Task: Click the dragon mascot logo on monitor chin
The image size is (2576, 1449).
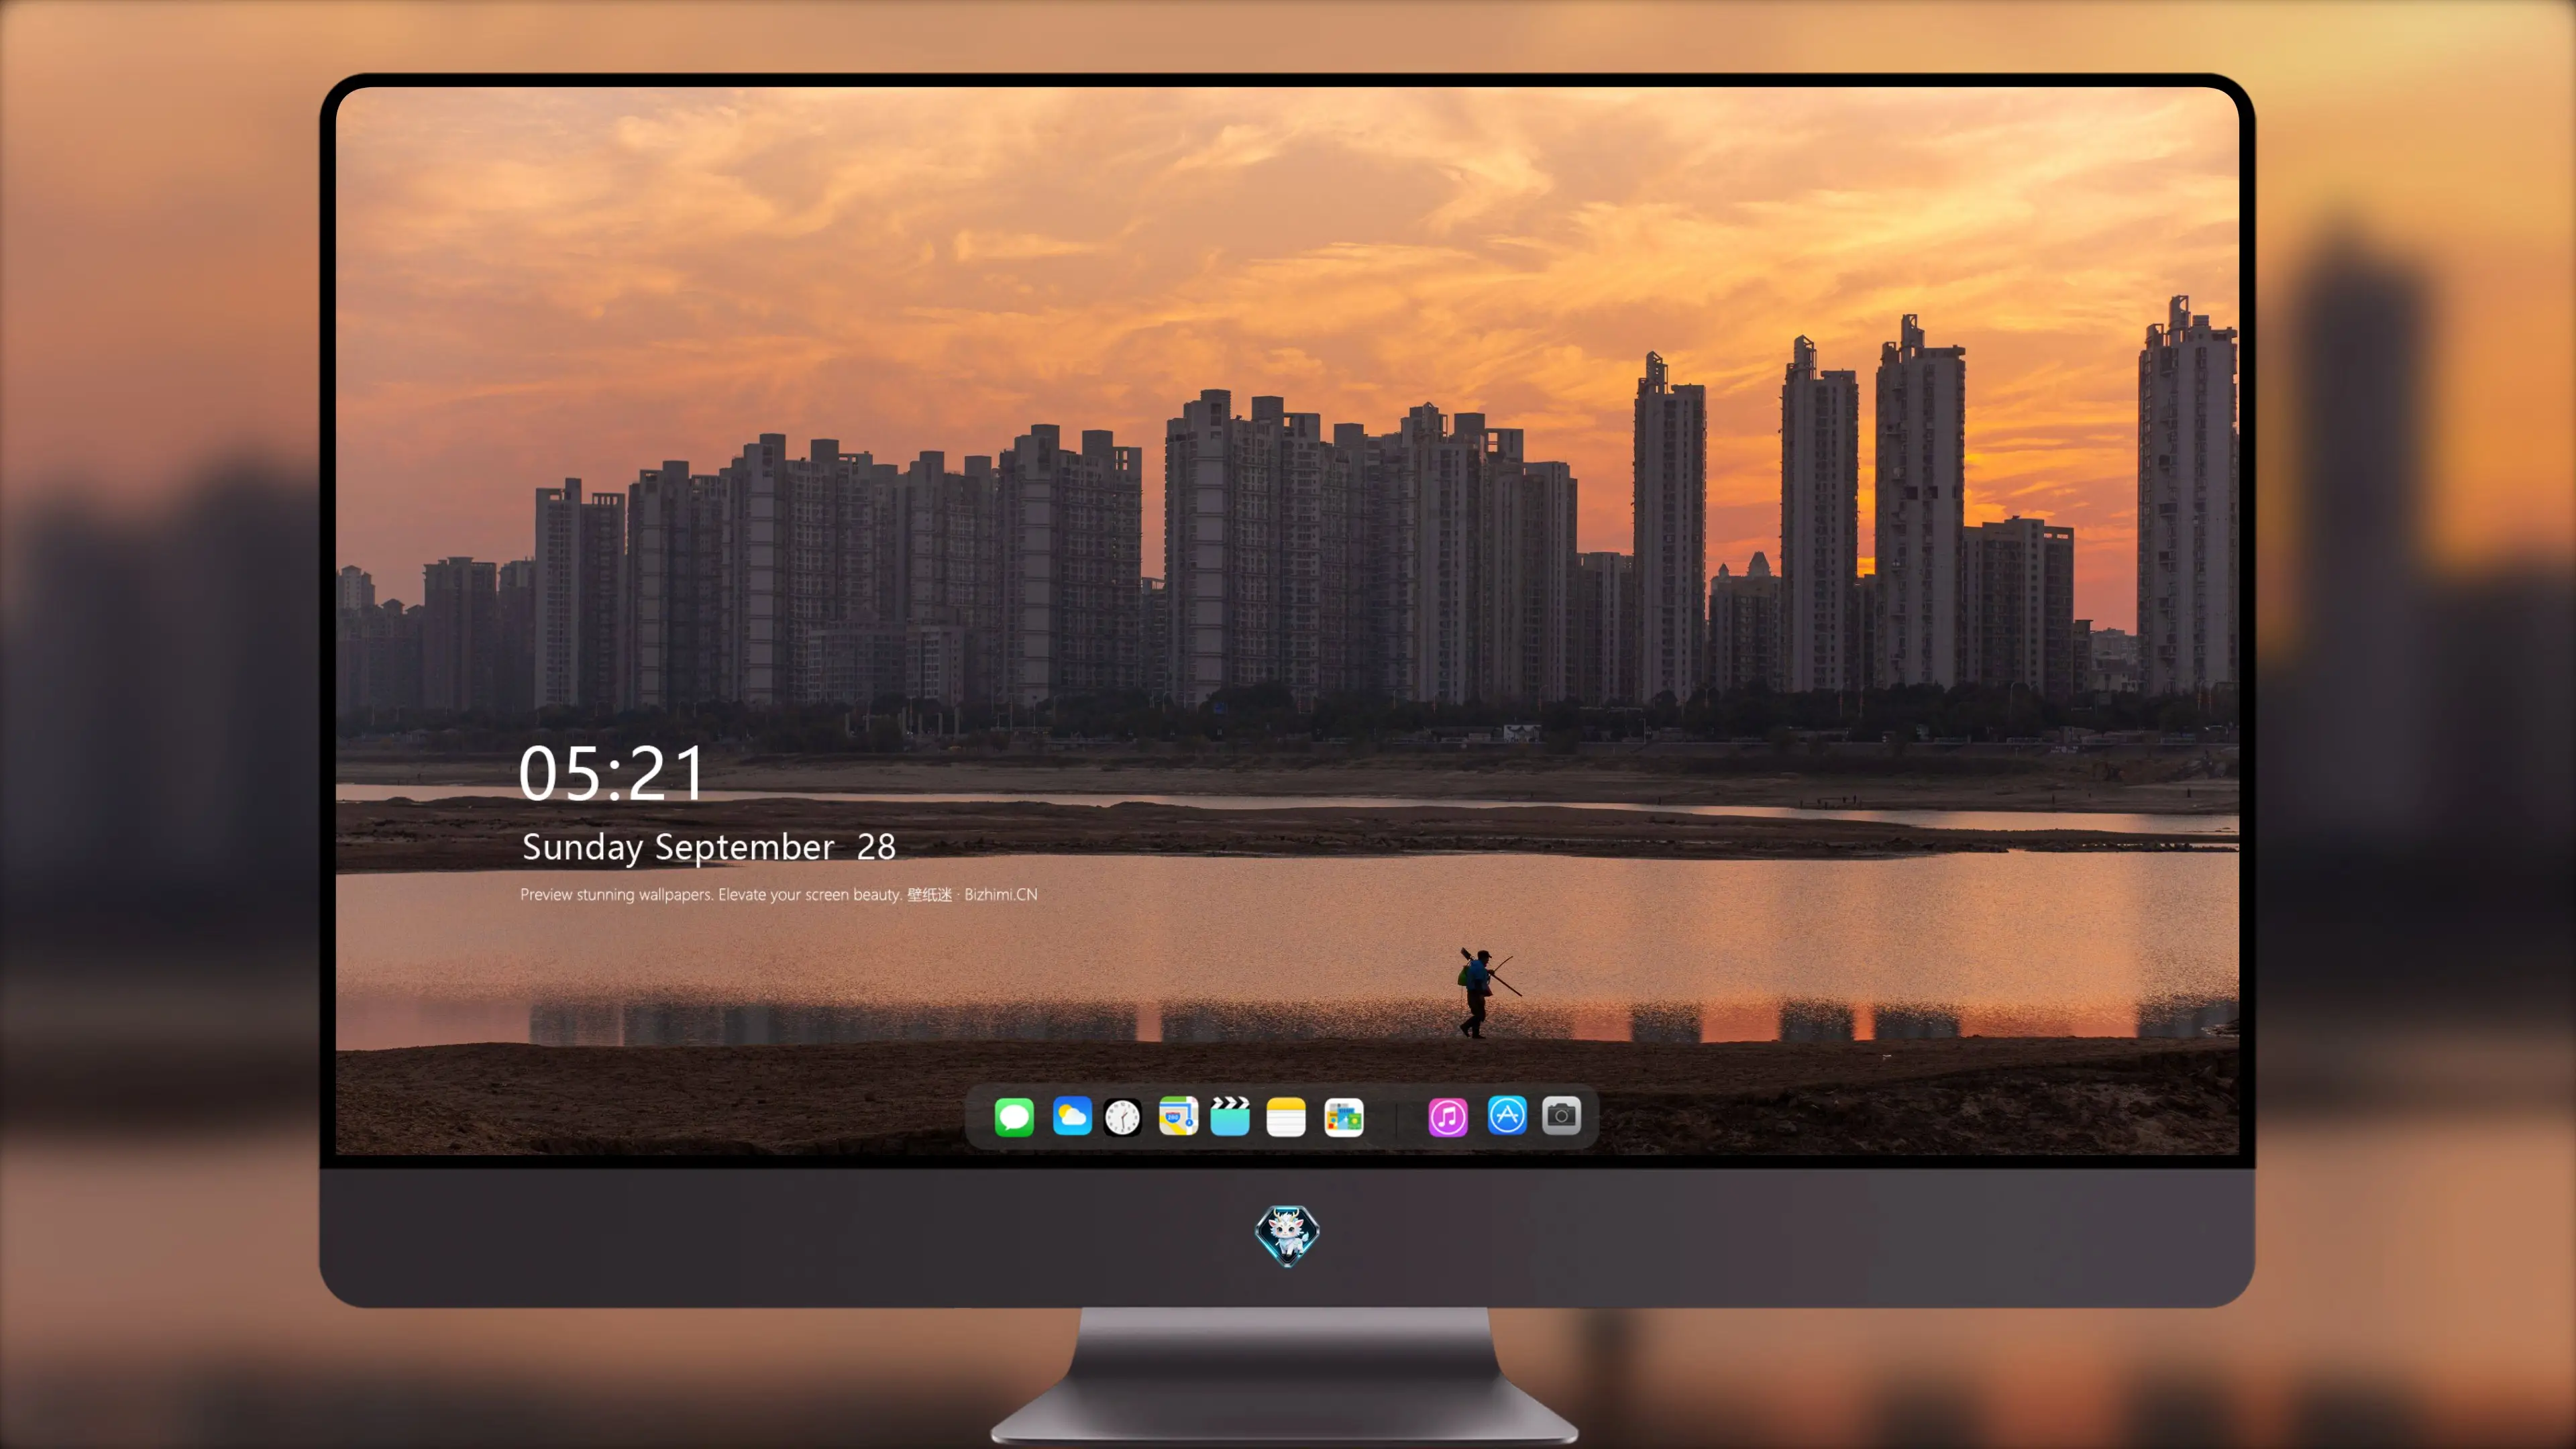Action: (x=1287, y=1235)
